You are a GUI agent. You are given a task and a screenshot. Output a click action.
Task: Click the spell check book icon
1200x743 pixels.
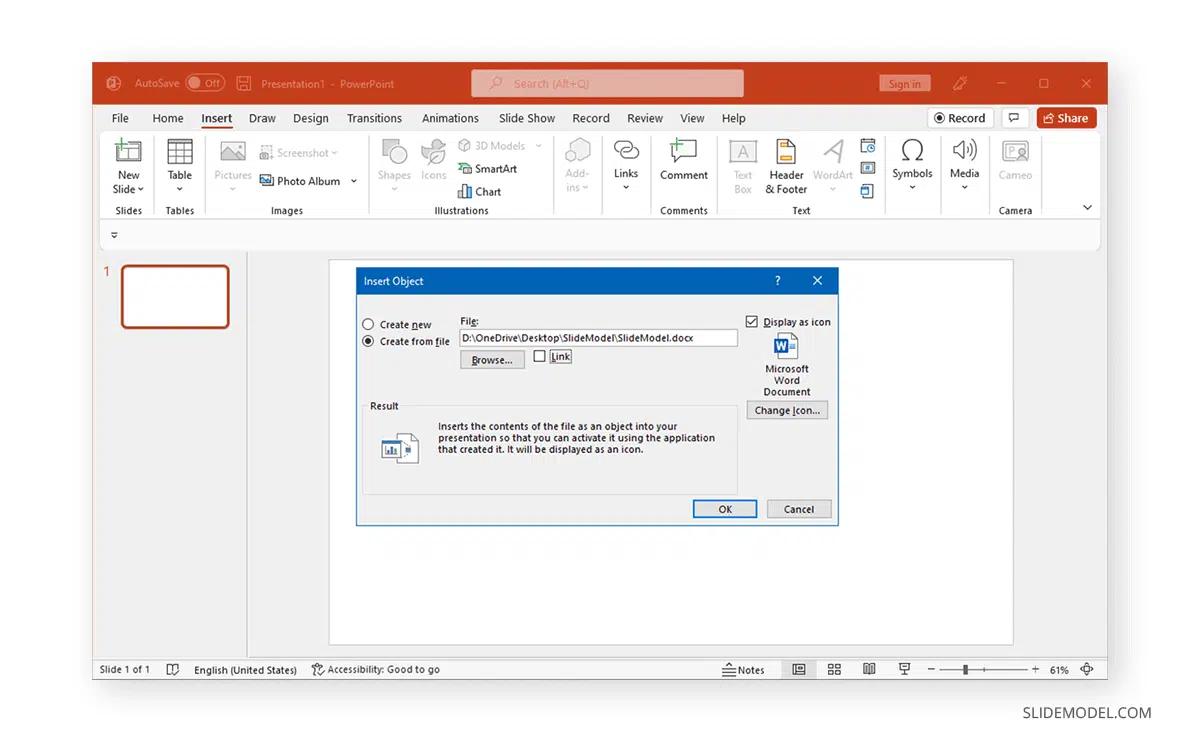tap(173, 669)
